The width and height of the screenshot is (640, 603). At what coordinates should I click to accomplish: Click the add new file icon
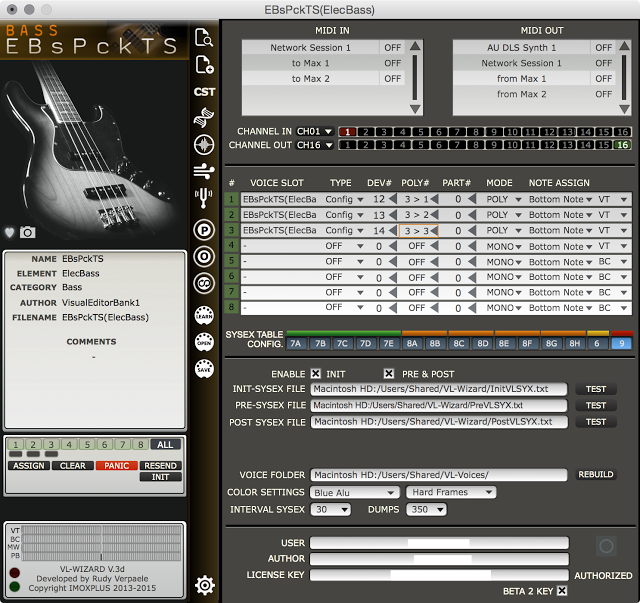point(204,66)
